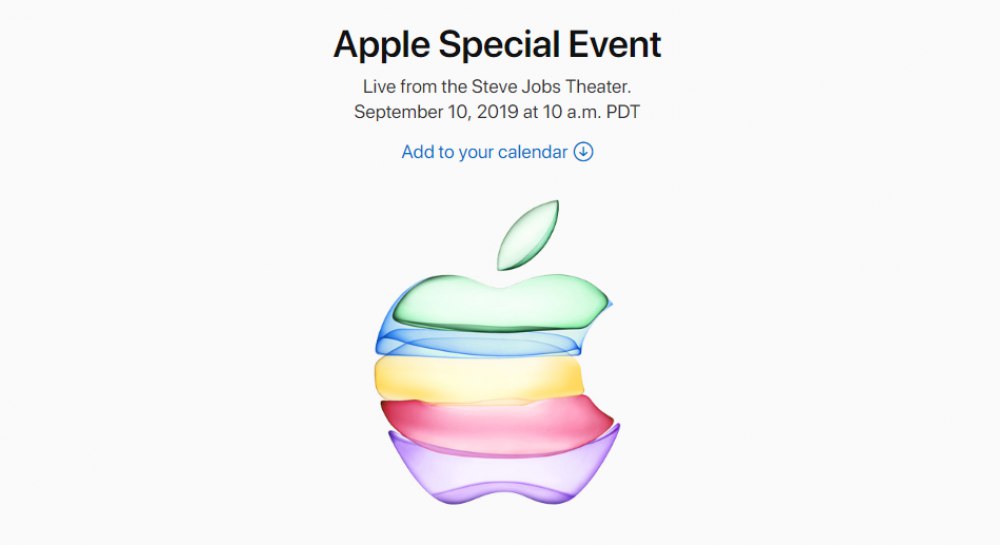The width and height of the screenshot is (1000, 545).
Task: Select the yellow band of the Apple logo
Action: pos(478,377)
